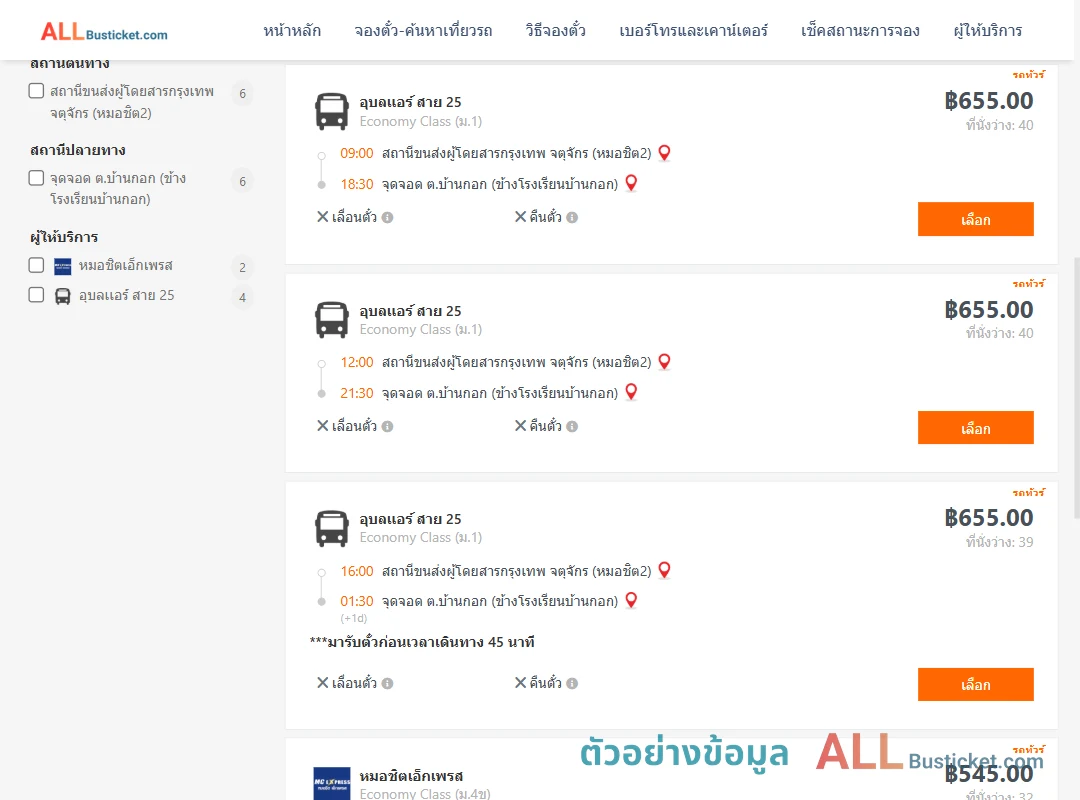Click the ALLBusticket.com logo
This screenshot has height=800, width=1080.
[x=104, y=32]
